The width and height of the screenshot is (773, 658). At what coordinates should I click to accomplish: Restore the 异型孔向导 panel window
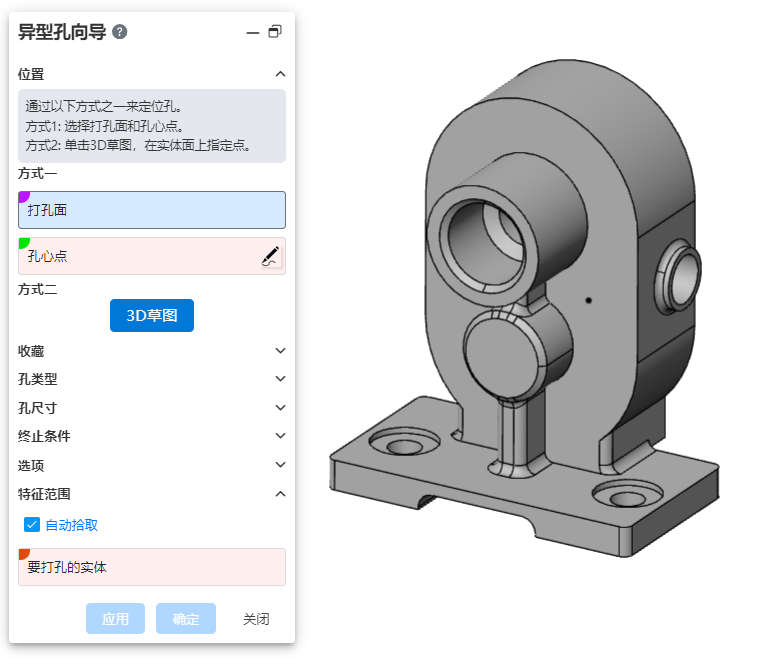pyautogui.click(x=275, y=32)
